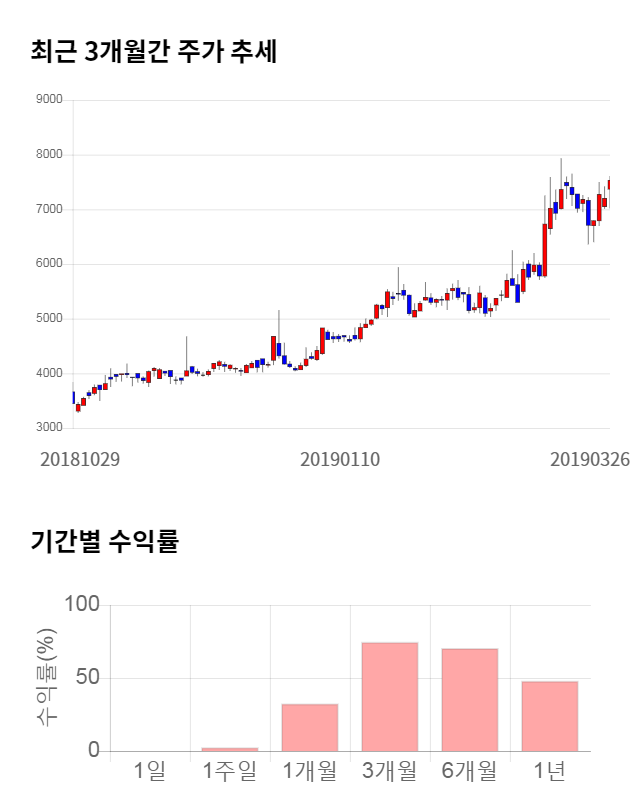Click the 1년 return bar

point(549,715)
